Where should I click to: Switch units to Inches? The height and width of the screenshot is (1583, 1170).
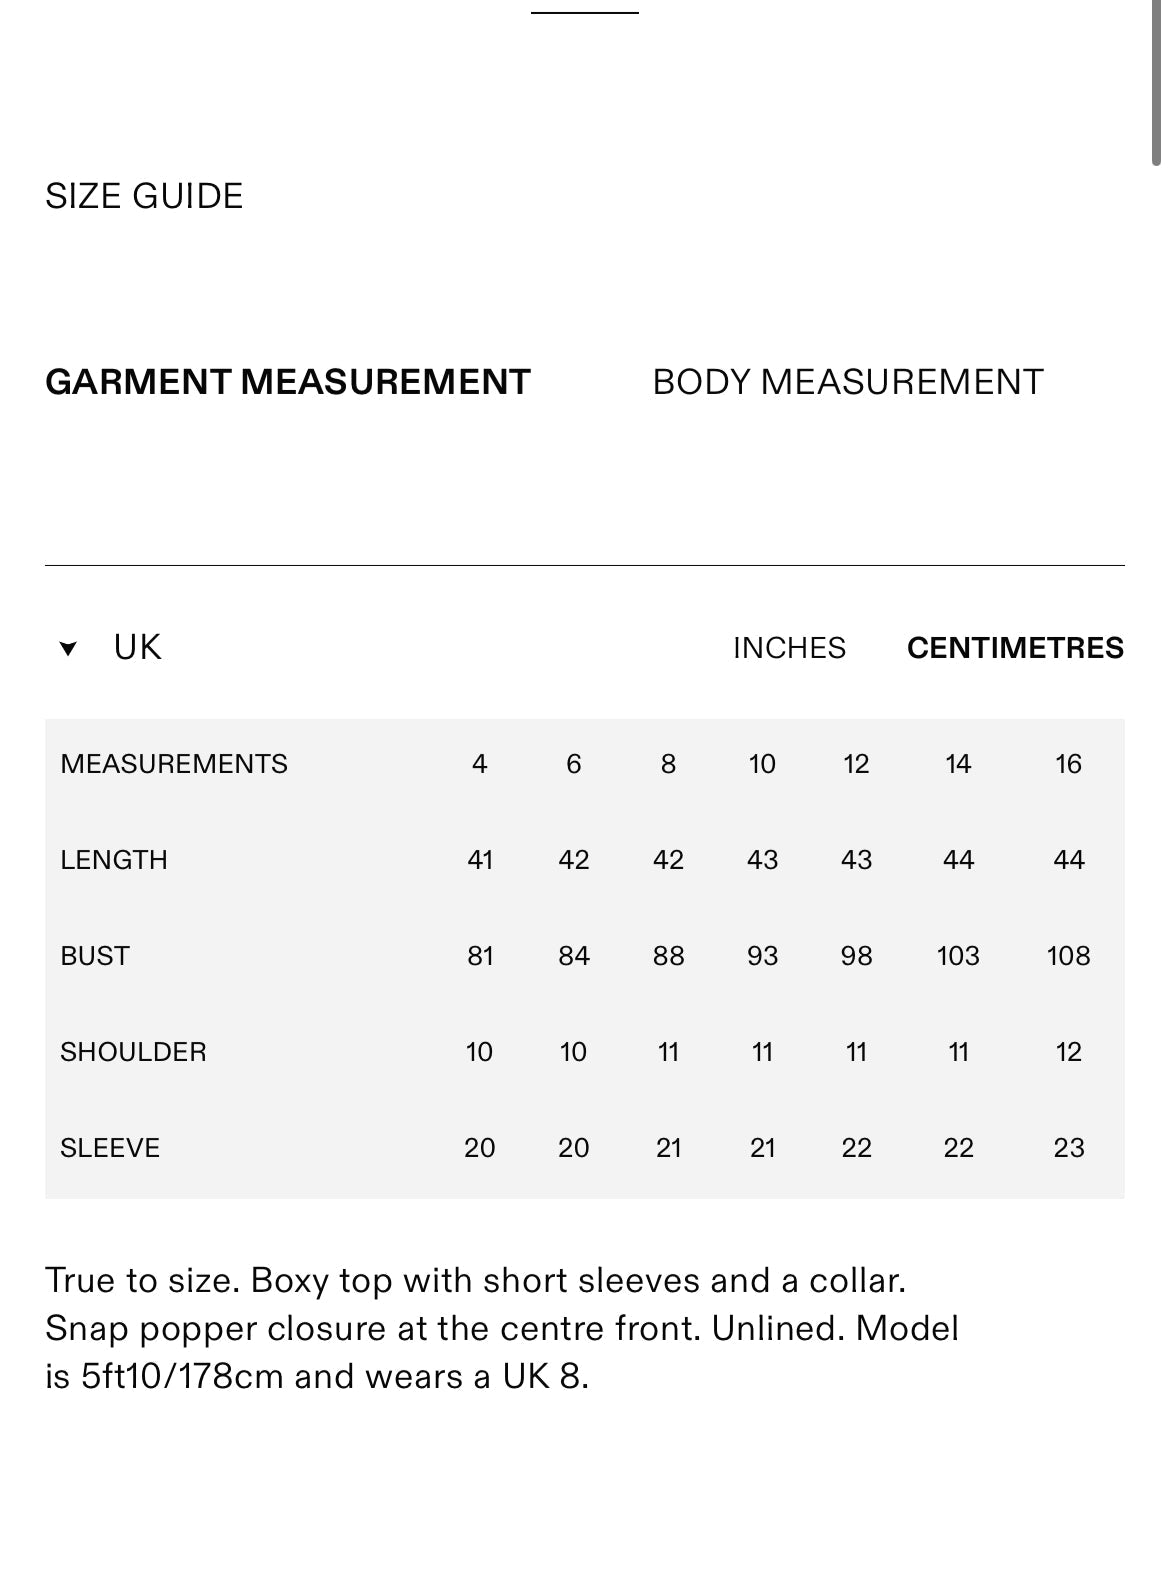pos(789,648)
